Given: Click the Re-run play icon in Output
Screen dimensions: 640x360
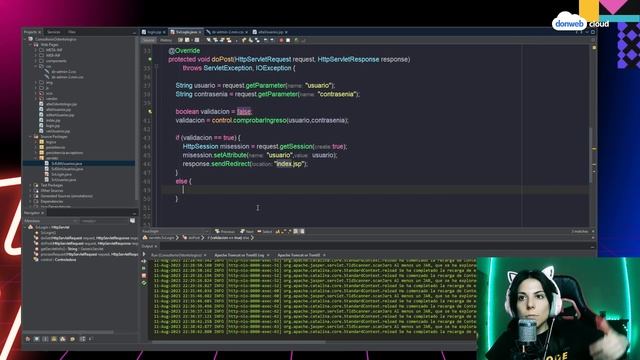Looking at the screenshot, I should point(144,254).
